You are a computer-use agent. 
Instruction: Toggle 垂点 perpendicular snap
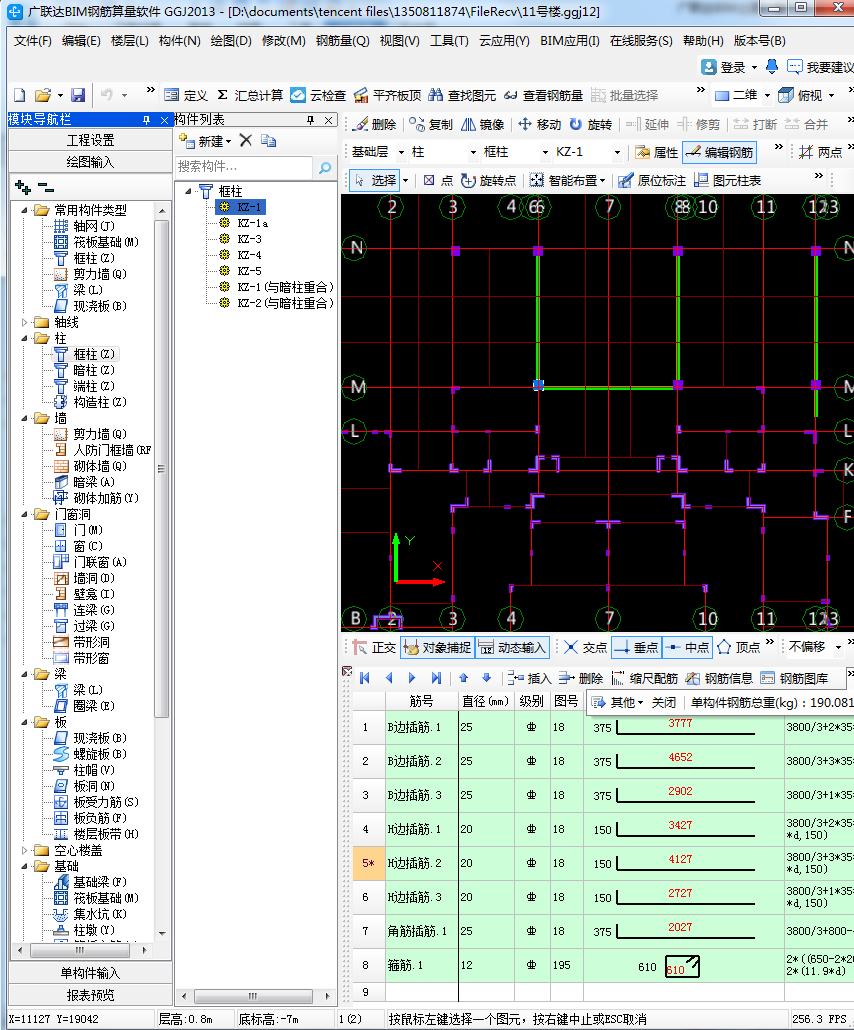636,648
